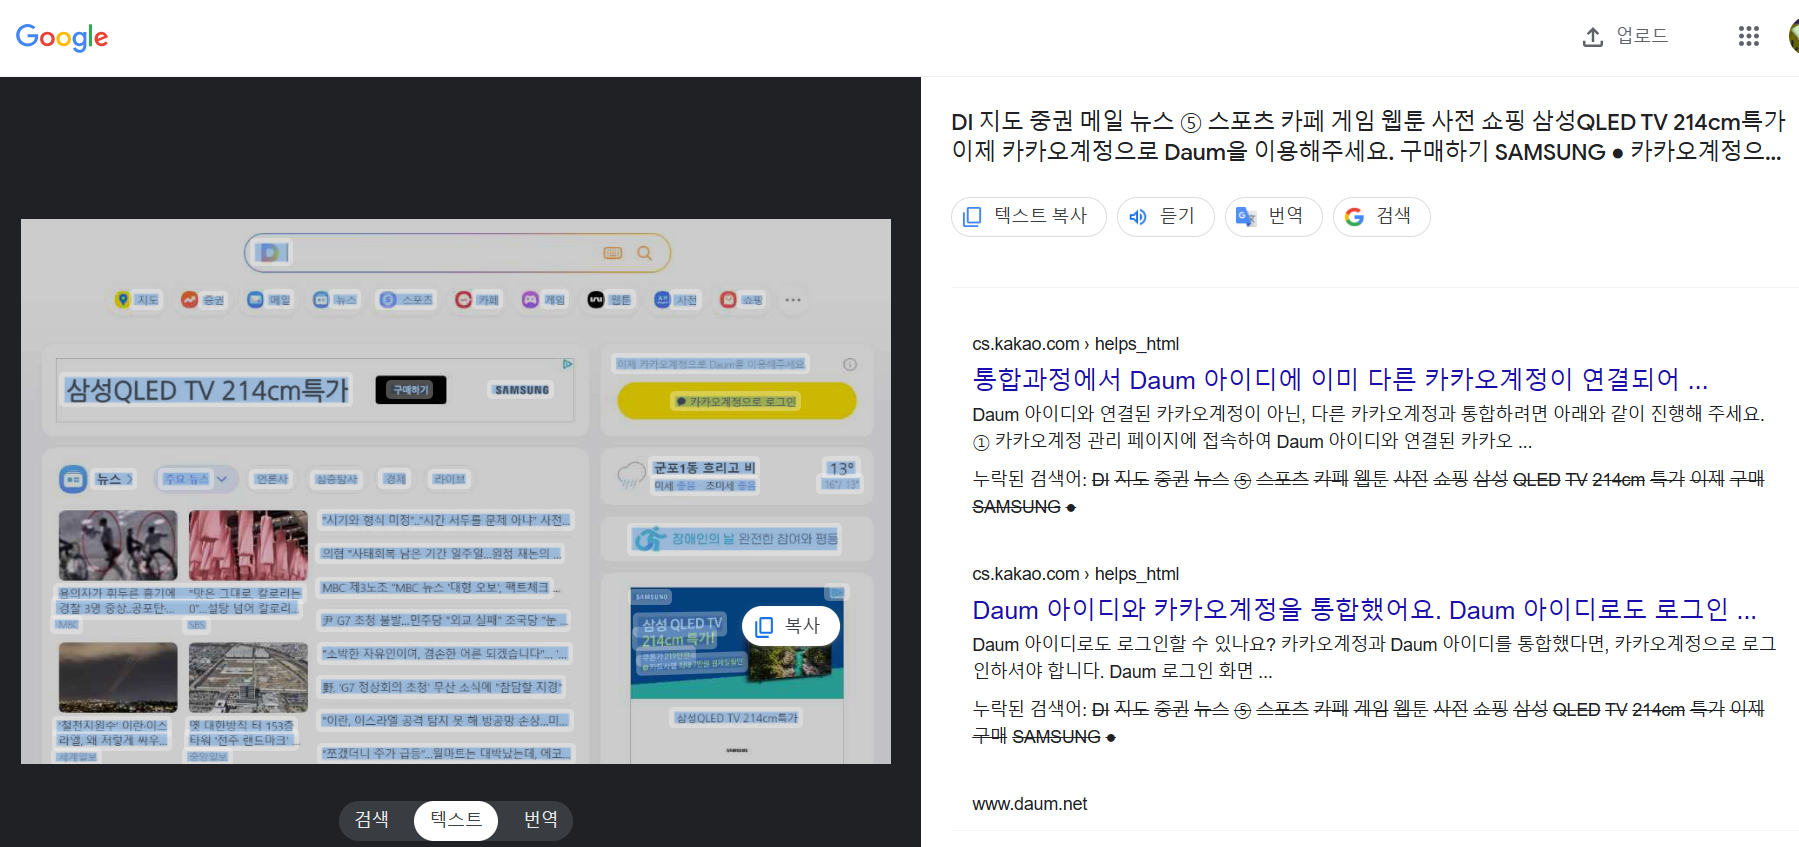Select the 언론사 news tab
Image resolution: width=1799 pixels, height=847 pixels.
(x=272, y=479)
